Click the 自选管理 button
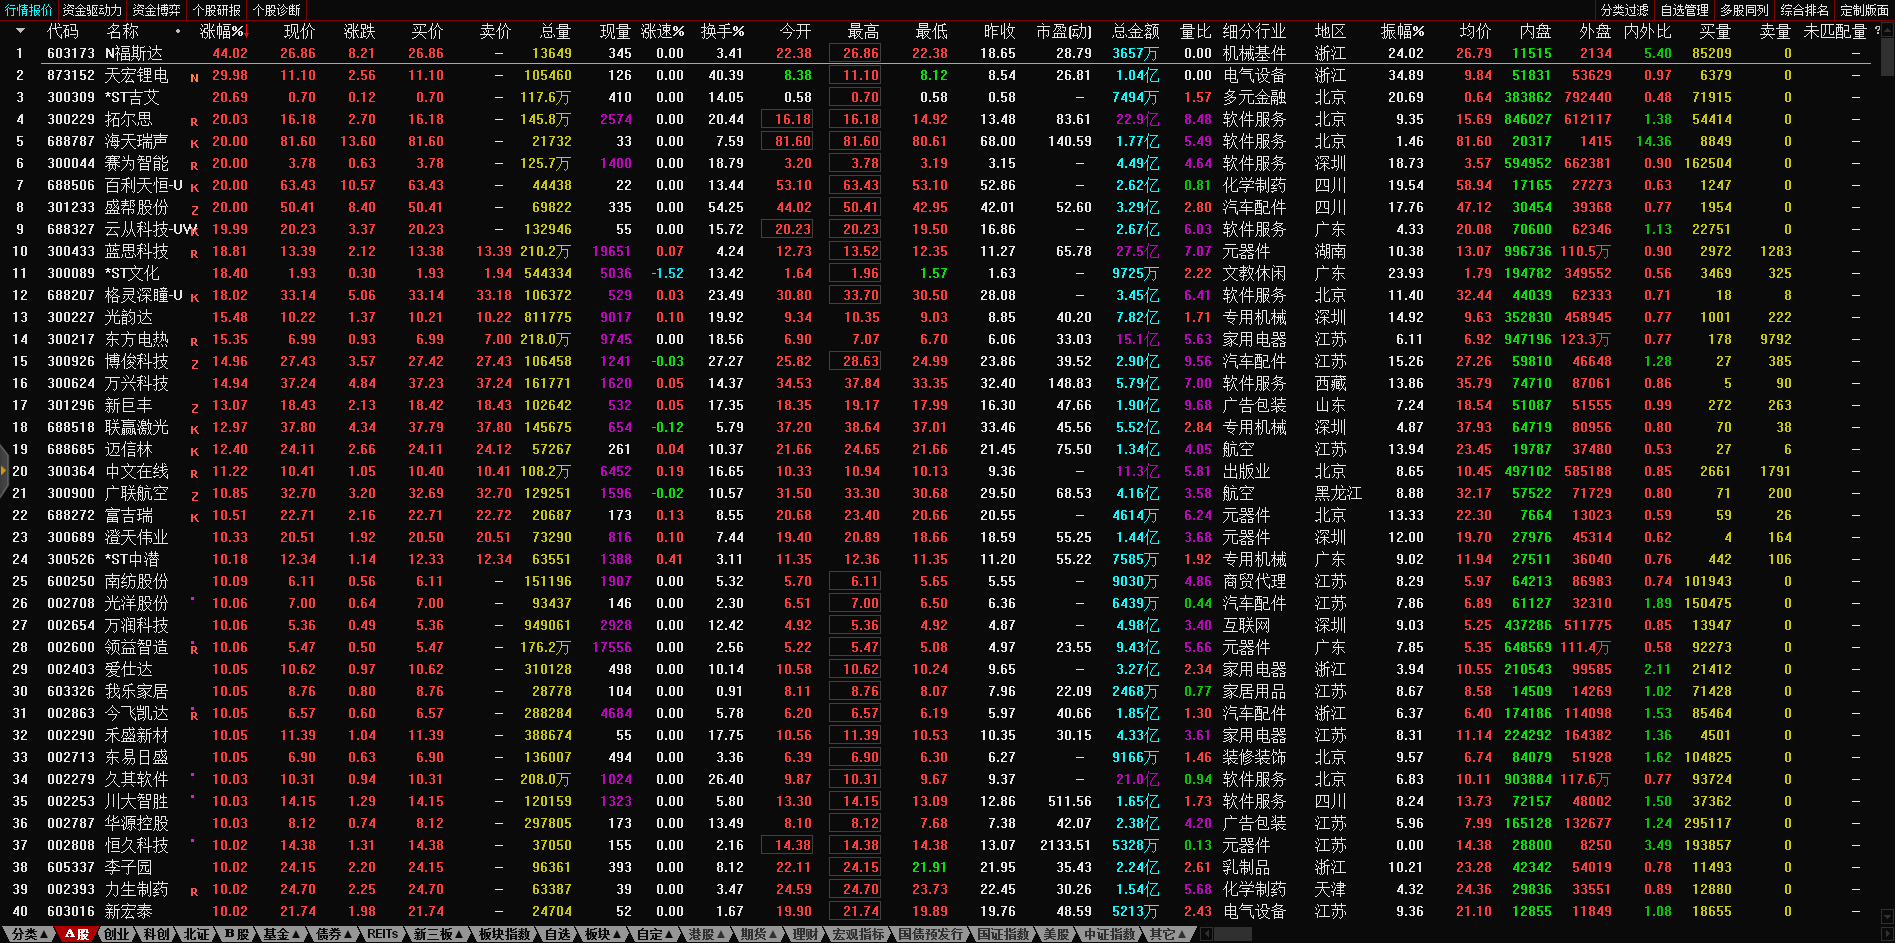This screenshot has width=1895, height=943. [1684, 10]
